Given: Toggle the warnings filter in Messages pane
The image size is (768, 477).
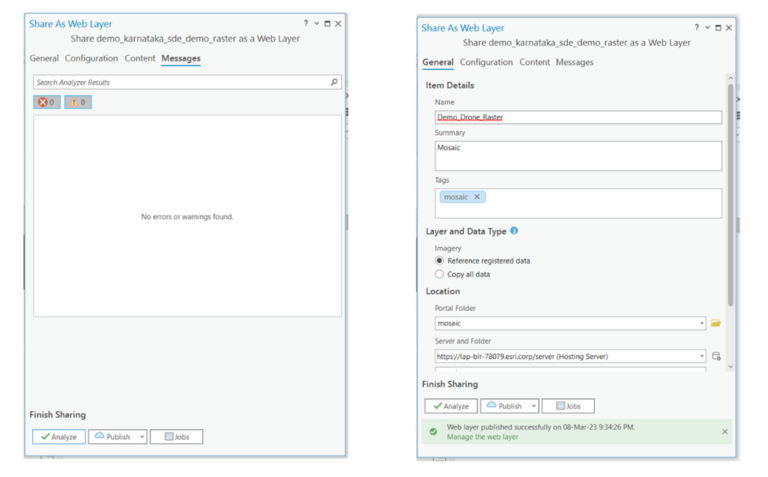Looking at the screenshot, I should (78, 102).
